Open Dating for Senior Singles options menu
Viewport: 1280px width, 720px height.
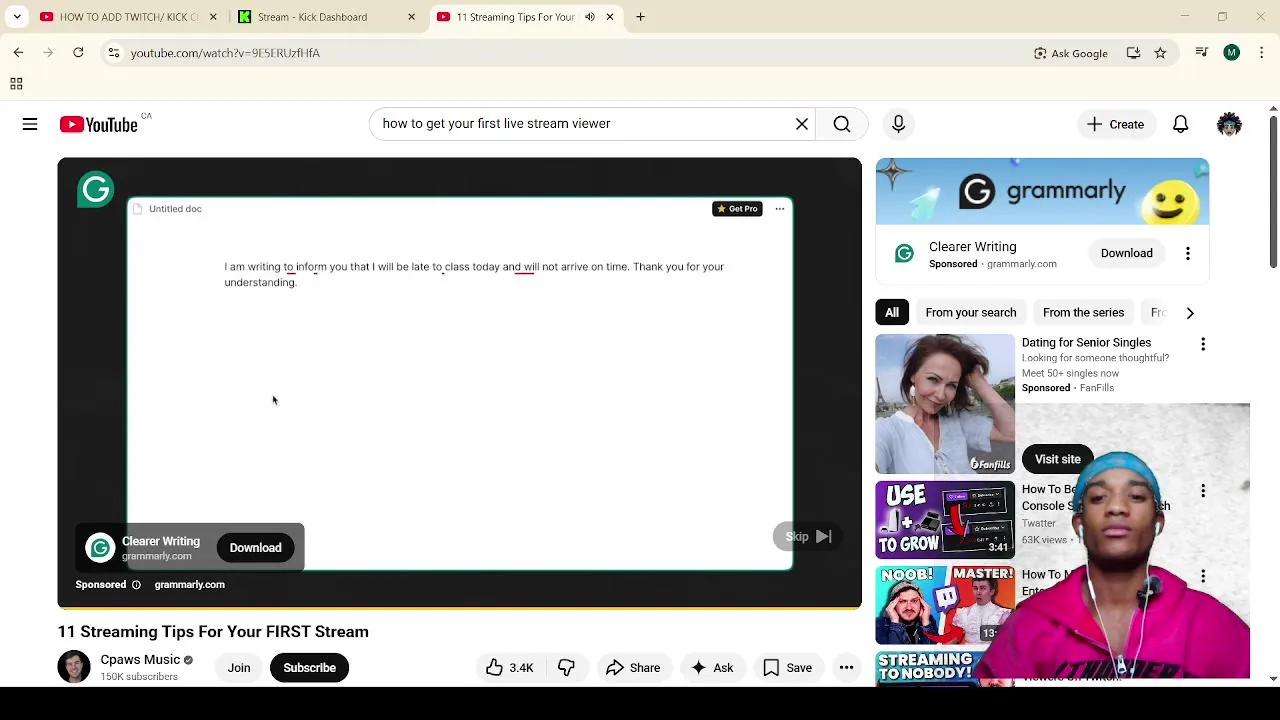[x=1203, y=344]
